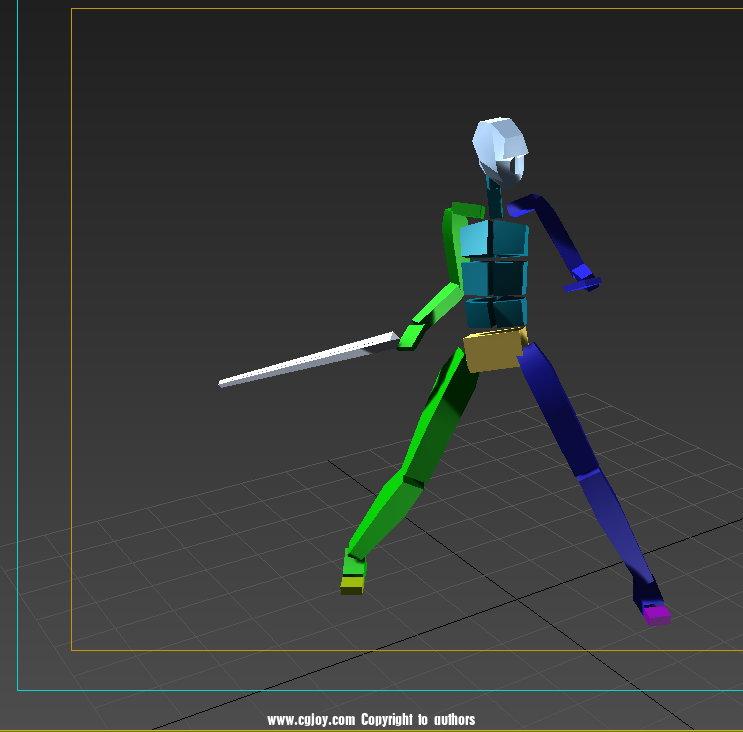Select the top cyan spine segment
The image size is (743, 732).
(494, 239)
